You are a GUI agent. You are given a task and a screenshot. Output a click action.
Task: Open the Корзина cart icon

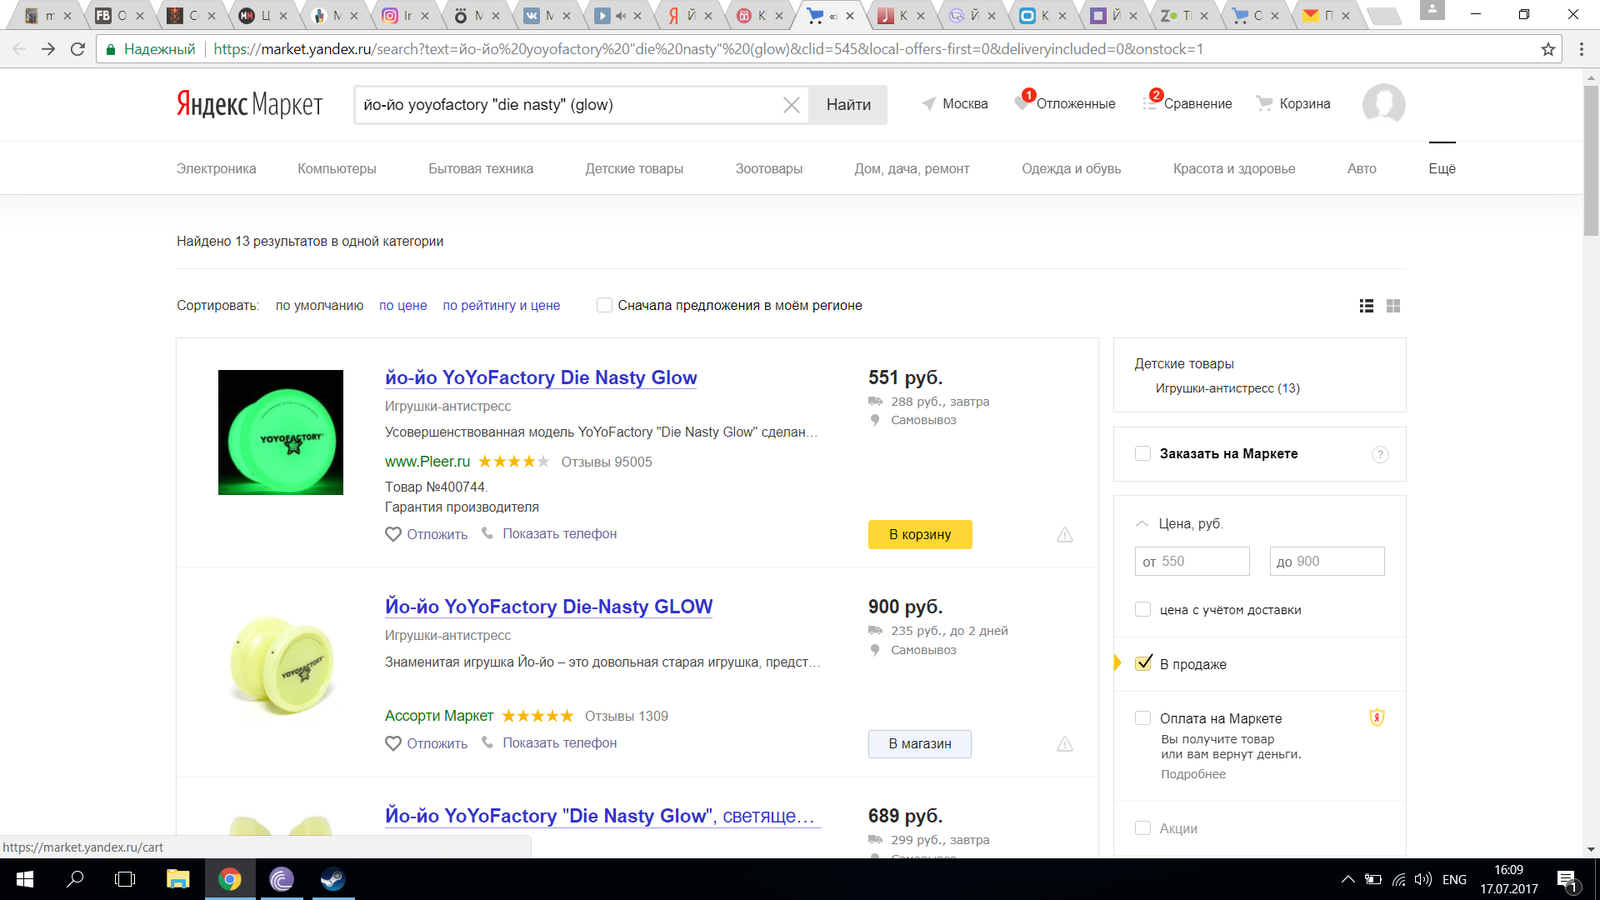click(1265, 103)
